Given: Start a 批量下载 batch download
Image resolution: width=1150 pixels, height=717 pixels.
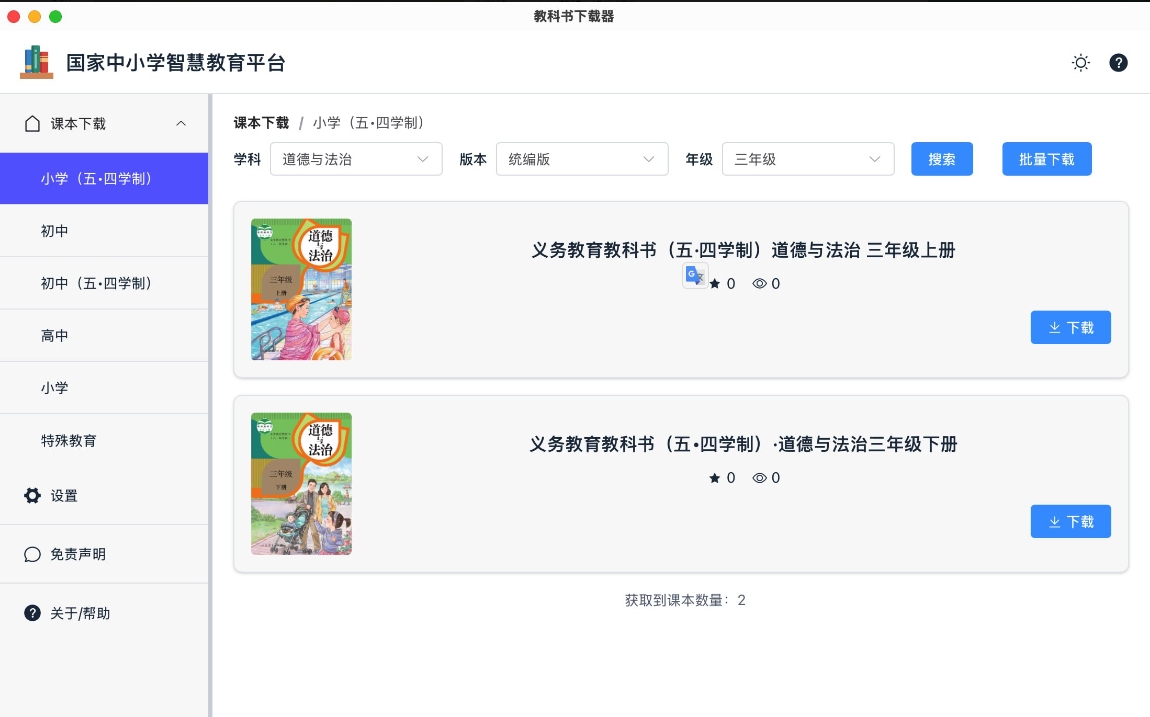Looking at the screenshot, I should click(x=1047, y=158).
